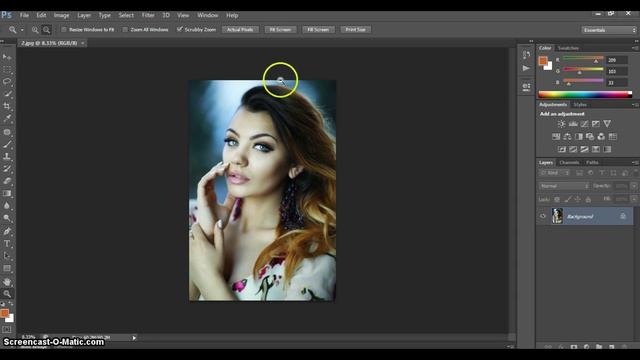Open the Essentials workspace dropdown
This screenshot has width=640, height=360.
(x=609, y=30)
